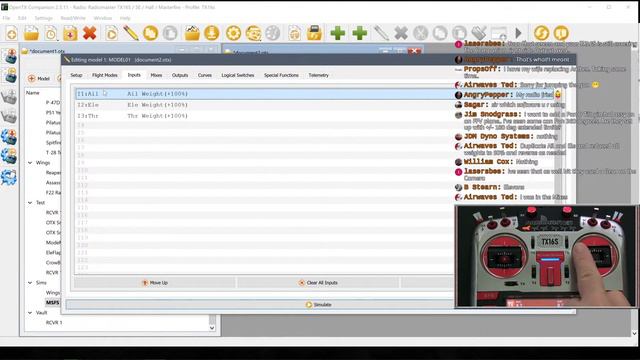Click the grey pencil toolbar icon
Viewport: 640px width, 360px height.
click(x=381, y=33)
